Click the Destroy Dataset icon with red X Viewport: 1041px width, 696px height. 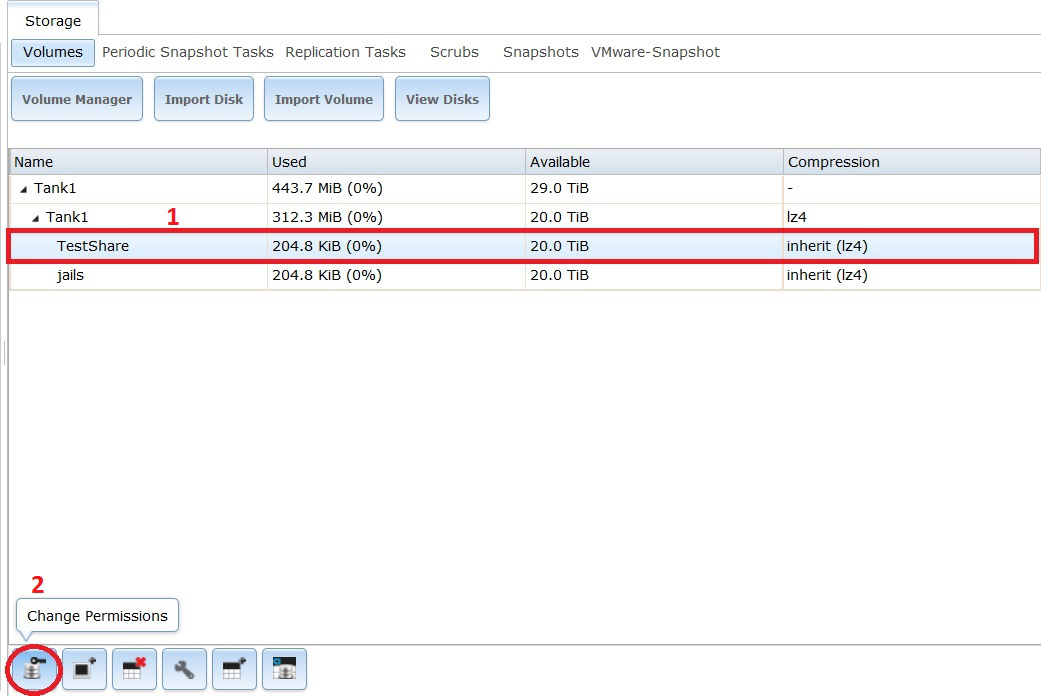pos(134,670)
